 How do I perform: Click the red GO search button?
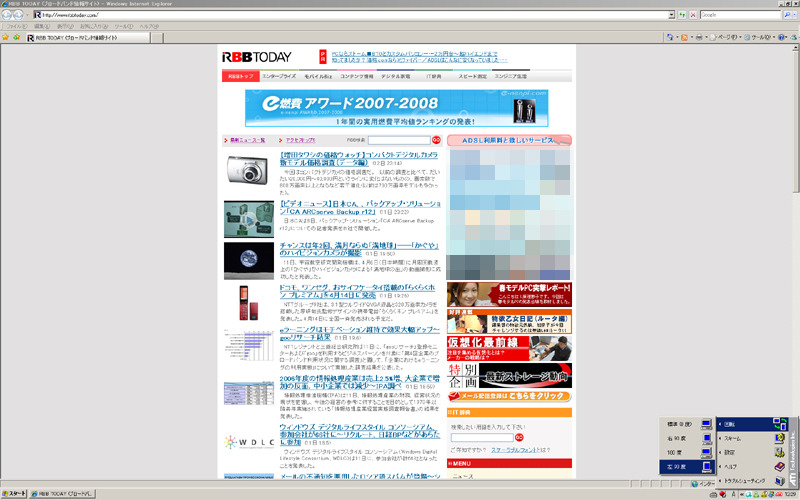coord(436,141)
